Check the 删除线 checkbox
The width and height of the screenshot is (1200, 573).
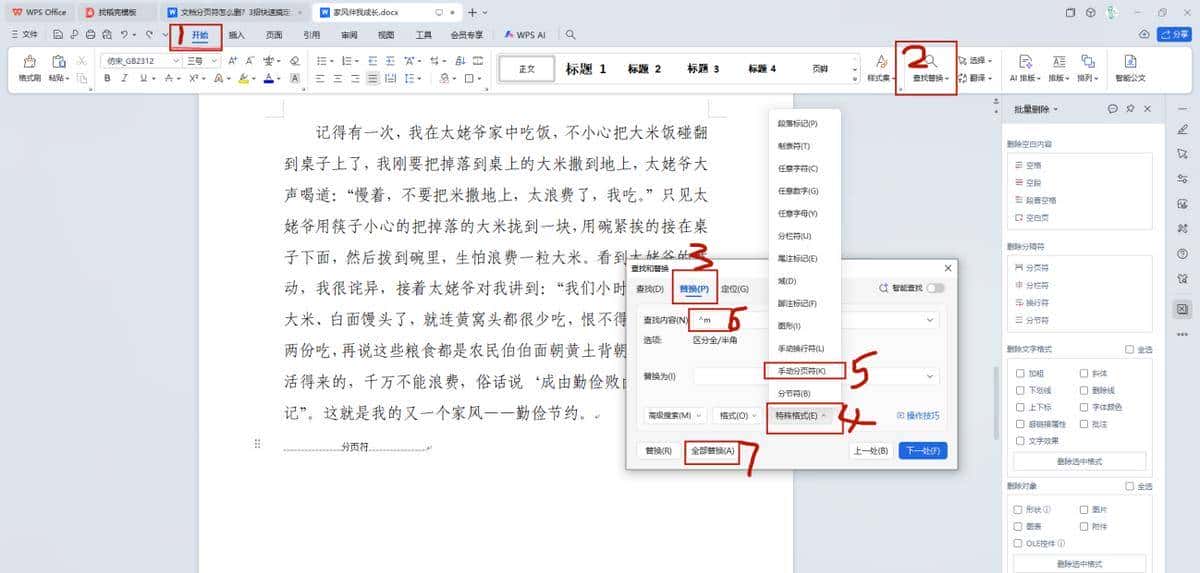point(1085,390)
